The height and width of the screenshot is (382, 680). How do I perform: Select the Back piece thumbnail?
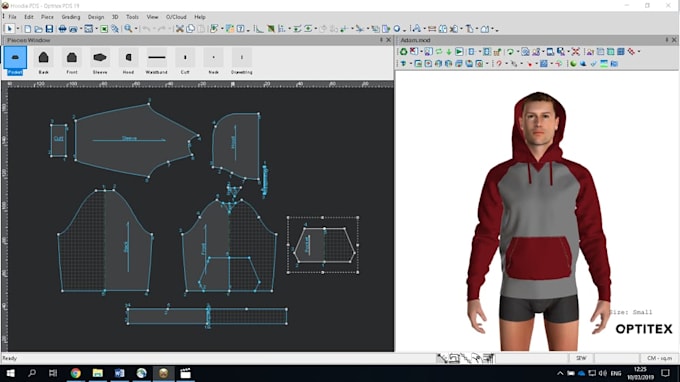tap(43, 60)
